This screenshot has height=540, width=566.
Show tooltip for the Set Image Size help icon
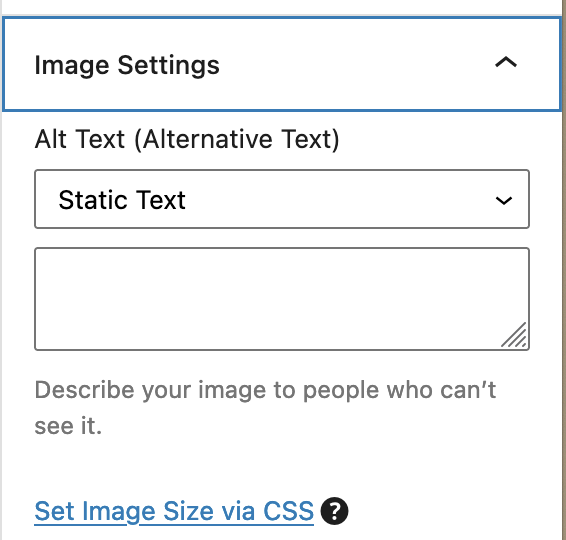pos(335,511)
